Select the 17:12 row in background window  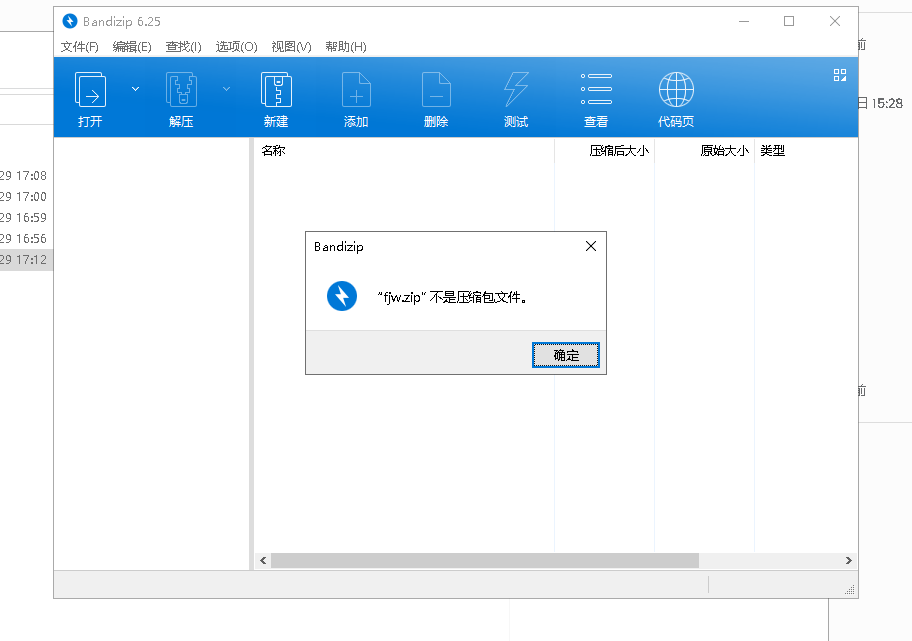26,259
